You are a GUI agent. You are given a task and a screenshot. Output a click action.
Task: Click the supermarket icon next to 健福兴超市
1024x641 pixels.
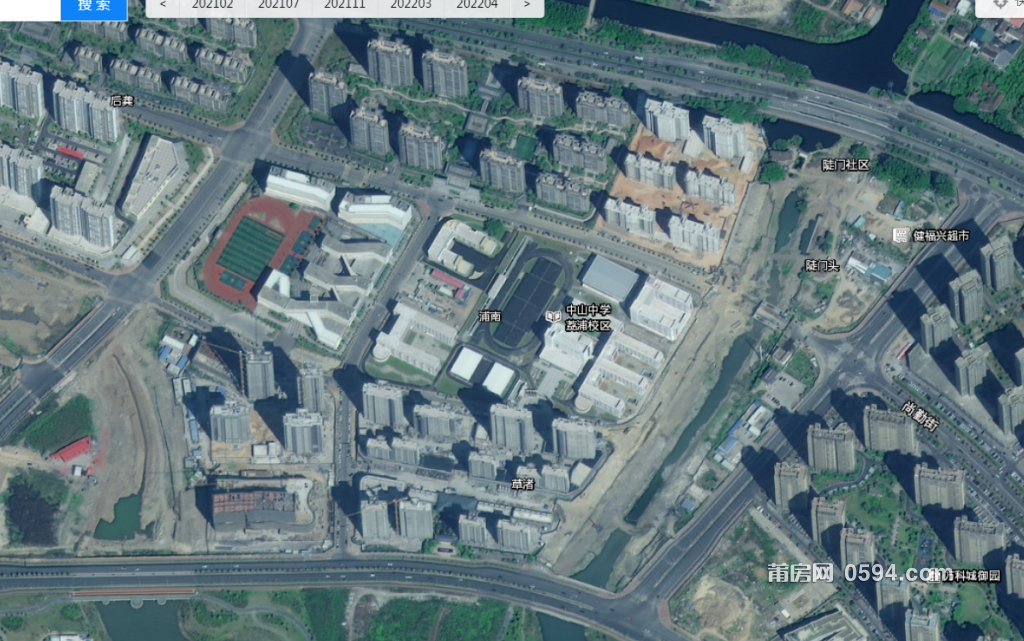click(901, 236)
